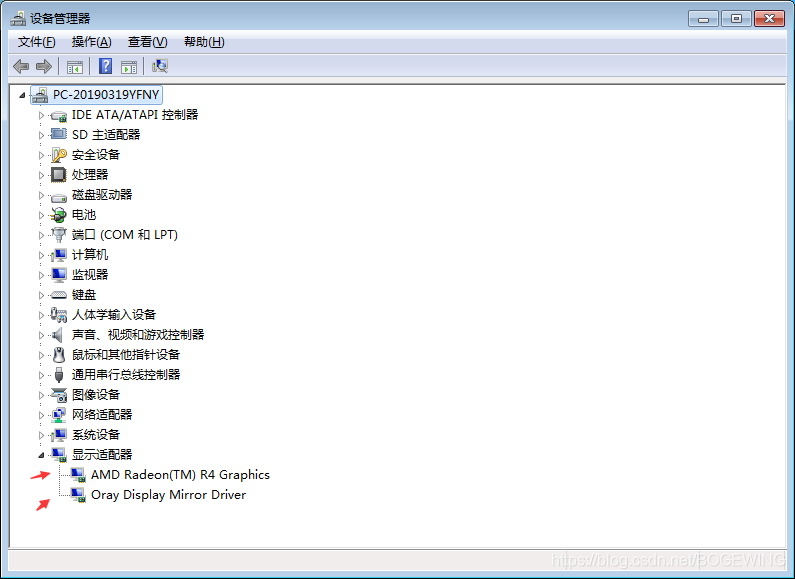Collapse the 显示适配器 node
The height and width of the screenshot is (579, 795).
coord(41,455)
